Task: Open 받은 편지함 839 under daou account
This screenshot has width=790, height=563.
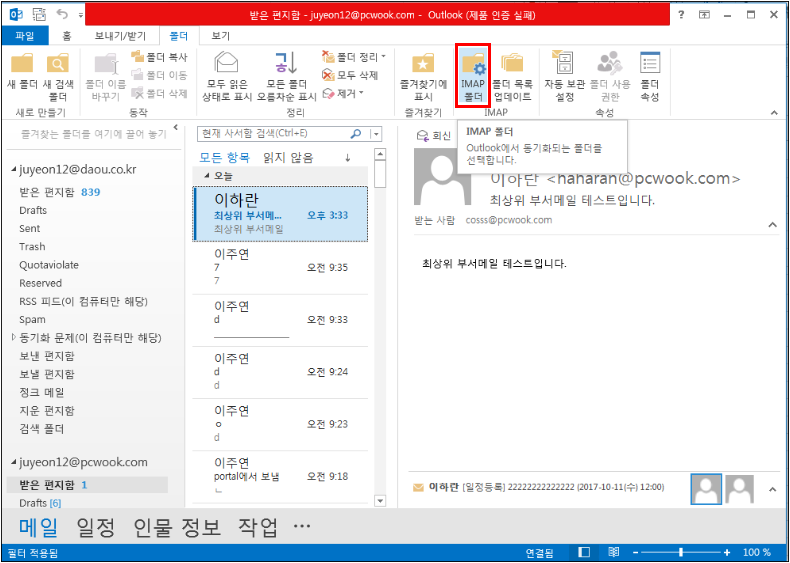Action: tap(59, 192)
